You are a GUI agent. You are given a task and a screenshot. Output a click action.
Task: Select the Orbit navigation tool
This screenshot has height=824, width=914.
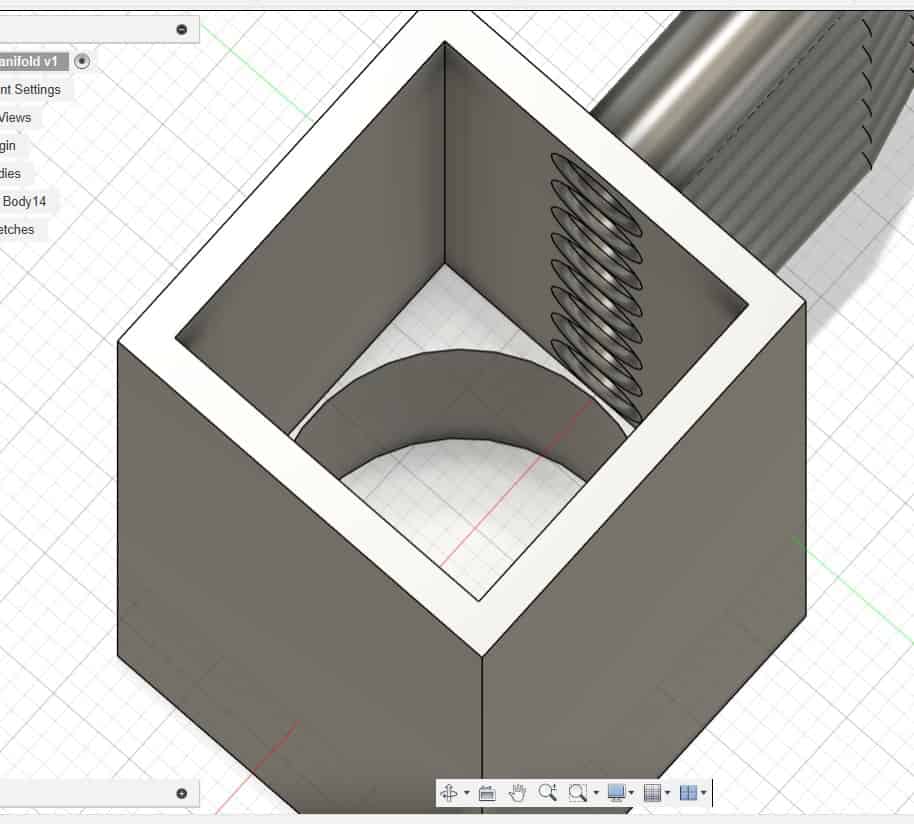(x=449, y=793)
